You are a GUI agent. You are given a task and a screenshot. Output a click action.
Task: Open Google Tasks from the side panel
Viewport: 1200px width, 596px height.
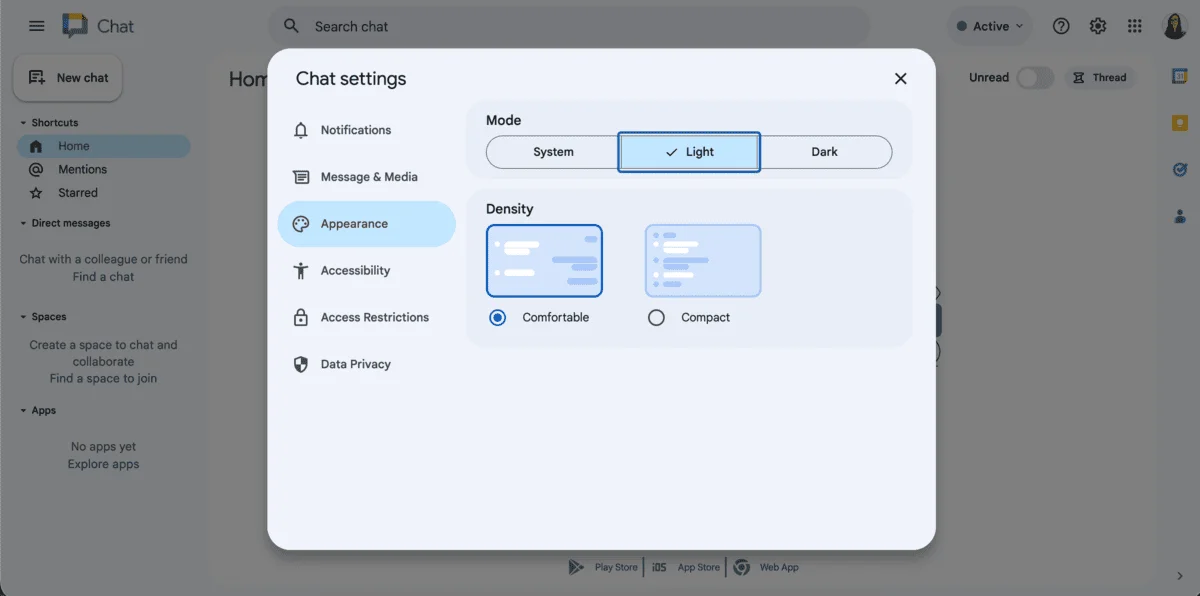pos(1180,169)
